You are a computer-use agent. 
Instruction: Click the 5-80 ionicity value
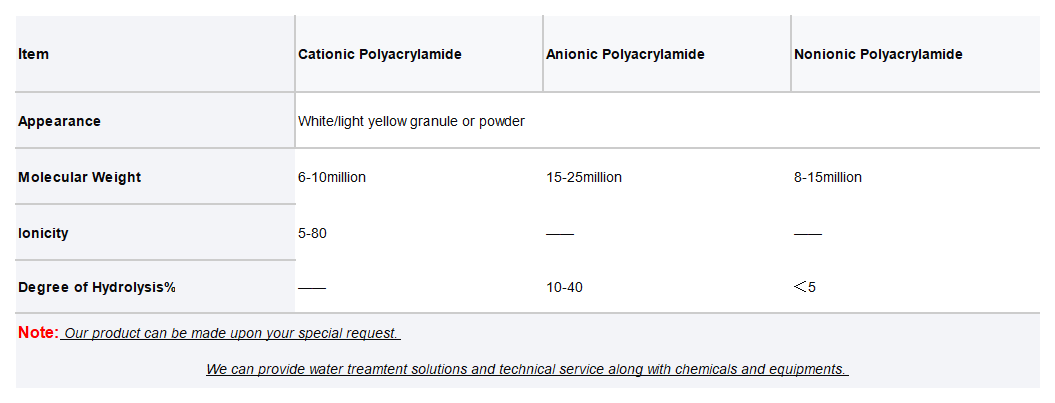pyautogui.click(x=312, y=233)
